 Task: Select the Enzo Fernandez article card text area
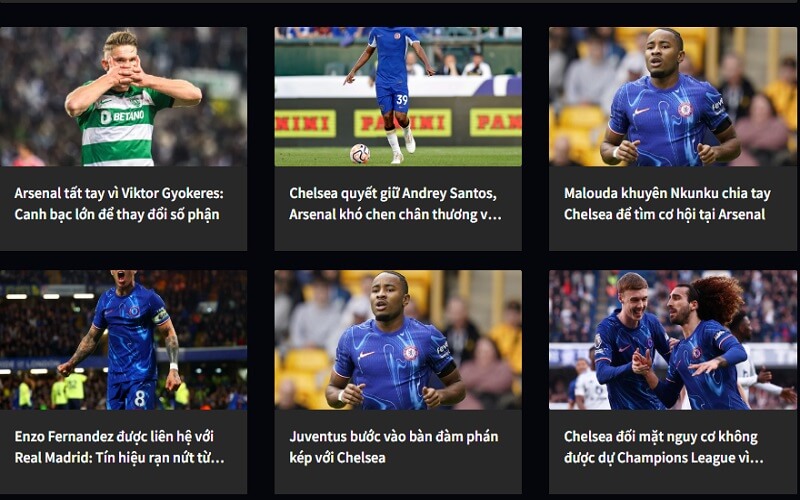pyautogui.click(x=123, y=452)
